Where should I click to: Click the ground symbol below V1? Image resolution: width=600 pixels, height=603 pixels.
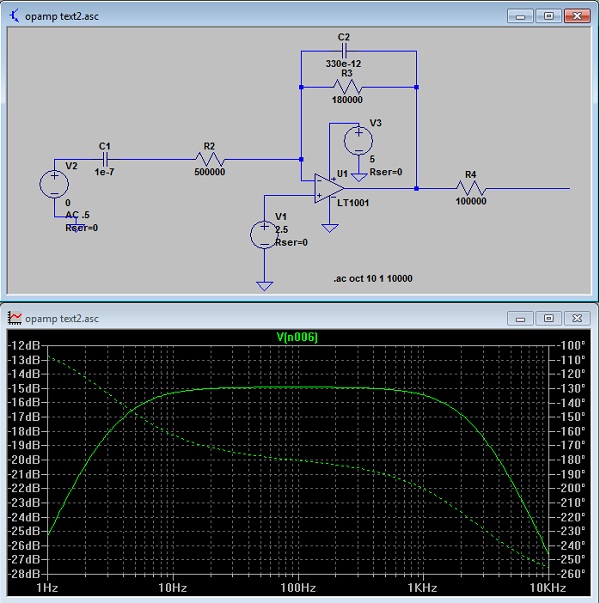click(x=263, y=286)
